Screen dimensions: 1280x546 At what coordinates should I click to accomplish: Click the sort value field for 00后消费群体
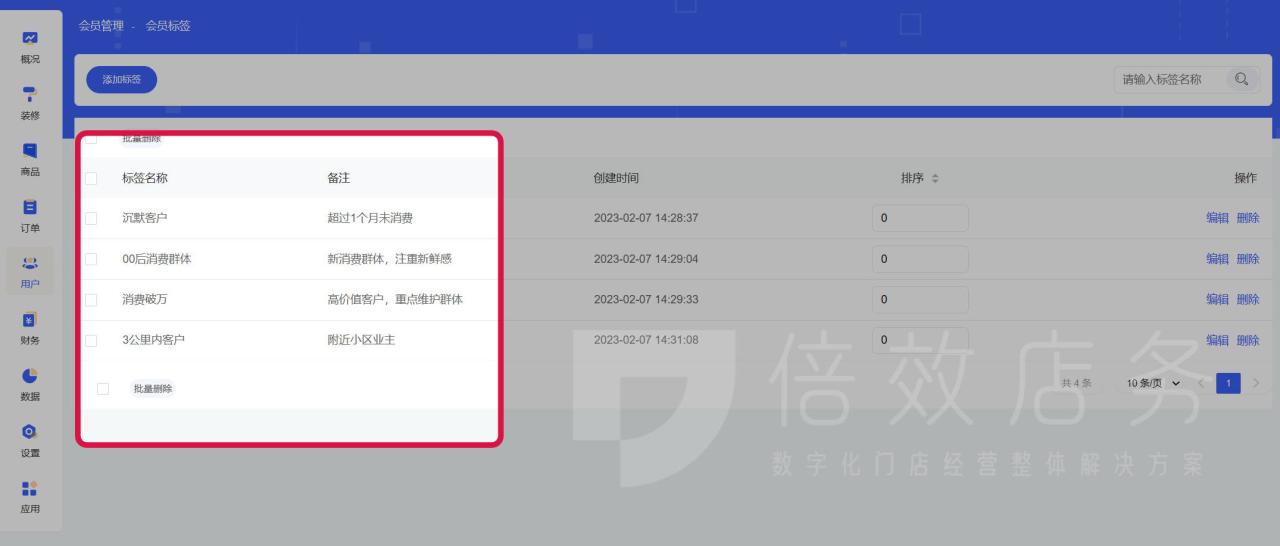coord(920,259)
